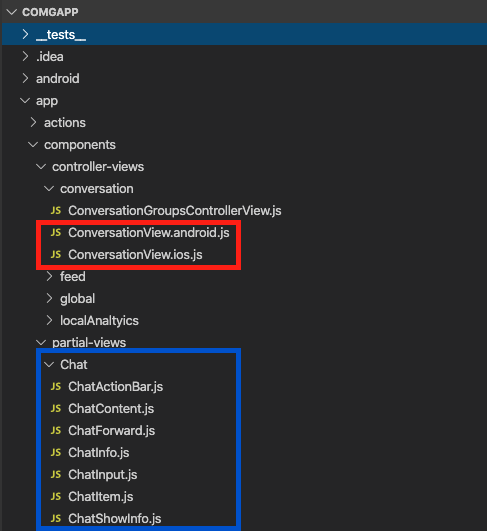Click JS icon beside ChatShowInfo.js
The image size is (487, 531).
pos(56,519)
